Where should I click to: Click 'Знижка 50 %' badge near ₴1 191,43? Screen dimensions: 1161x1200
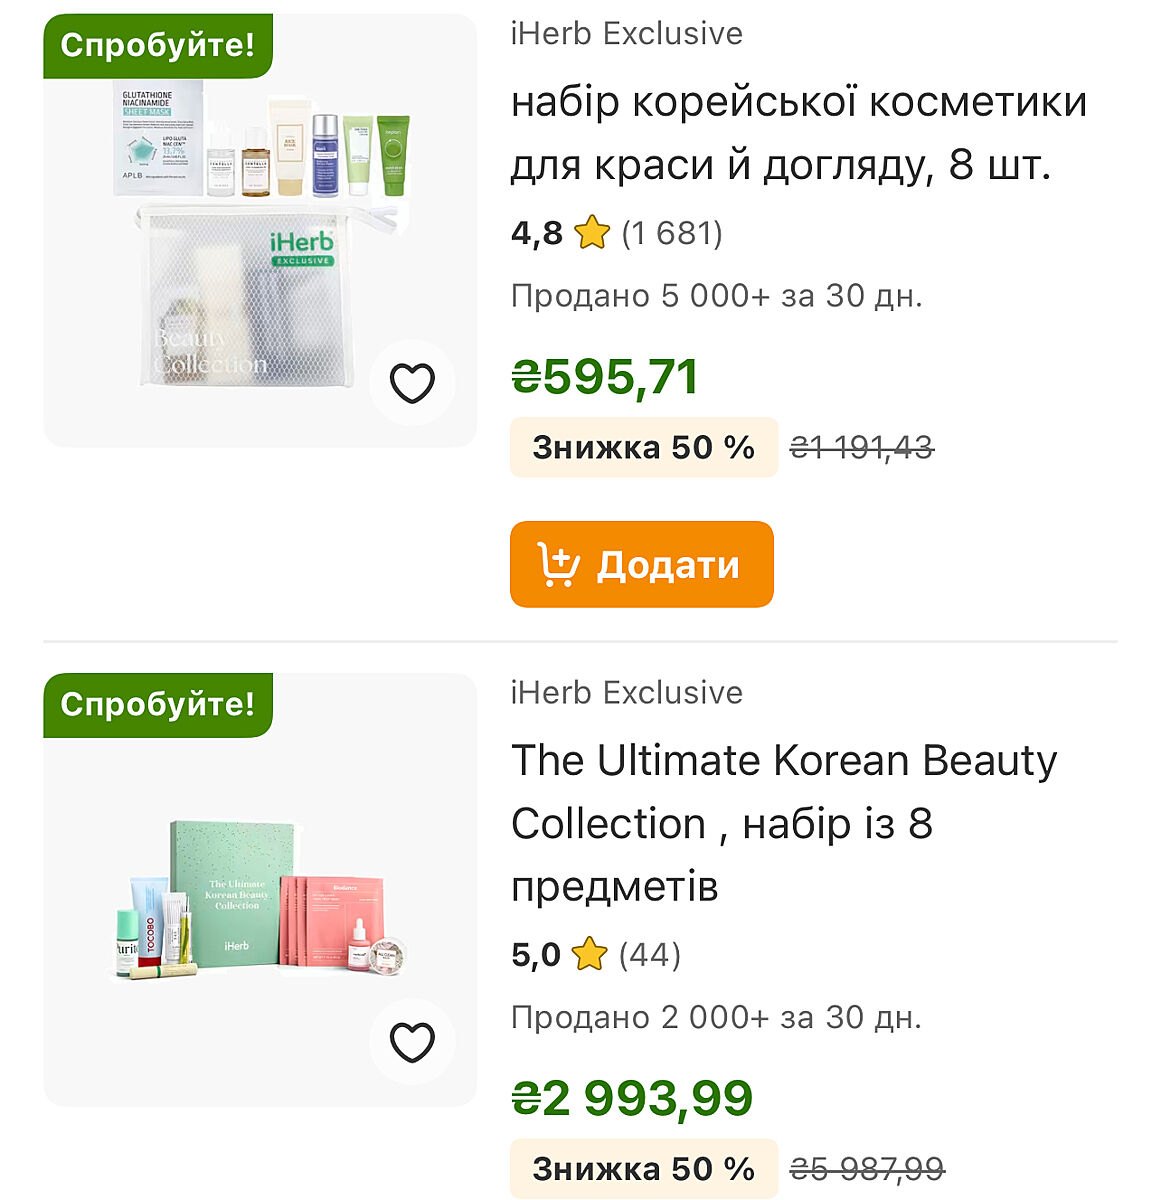[643, 447]
